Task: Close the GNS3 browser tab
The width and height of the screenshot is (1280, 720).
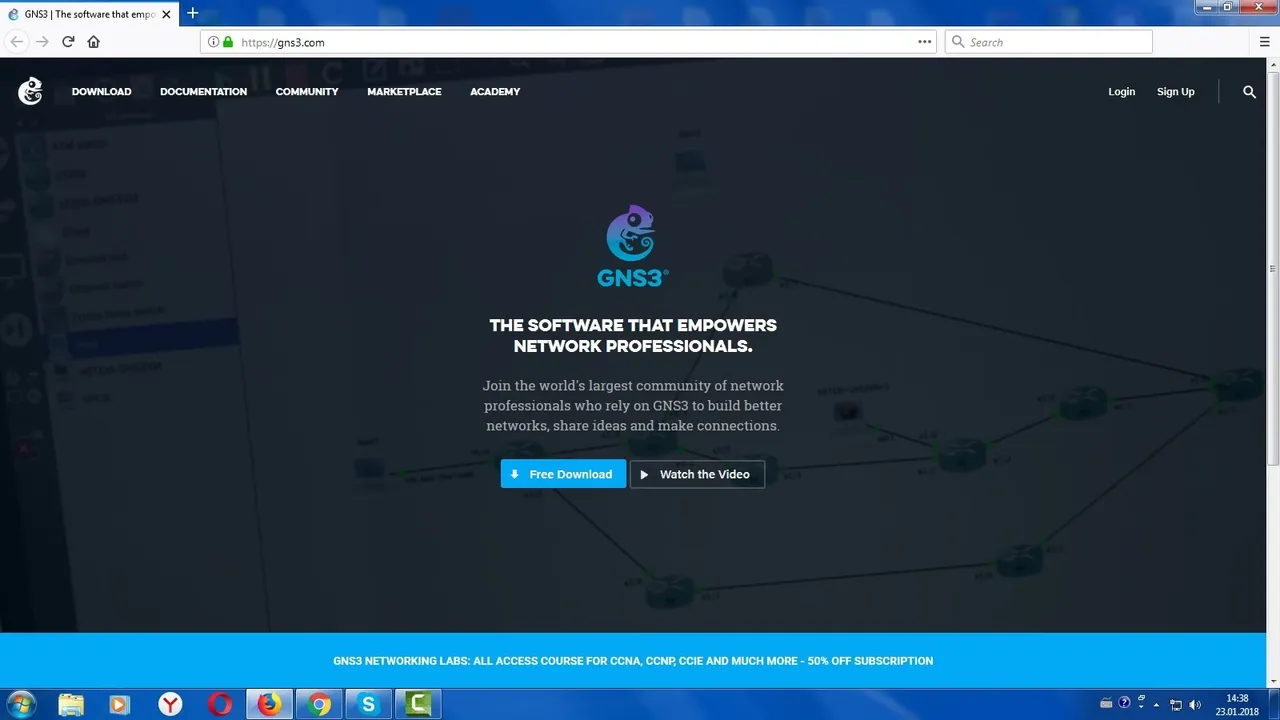Action: pos(166,14)
